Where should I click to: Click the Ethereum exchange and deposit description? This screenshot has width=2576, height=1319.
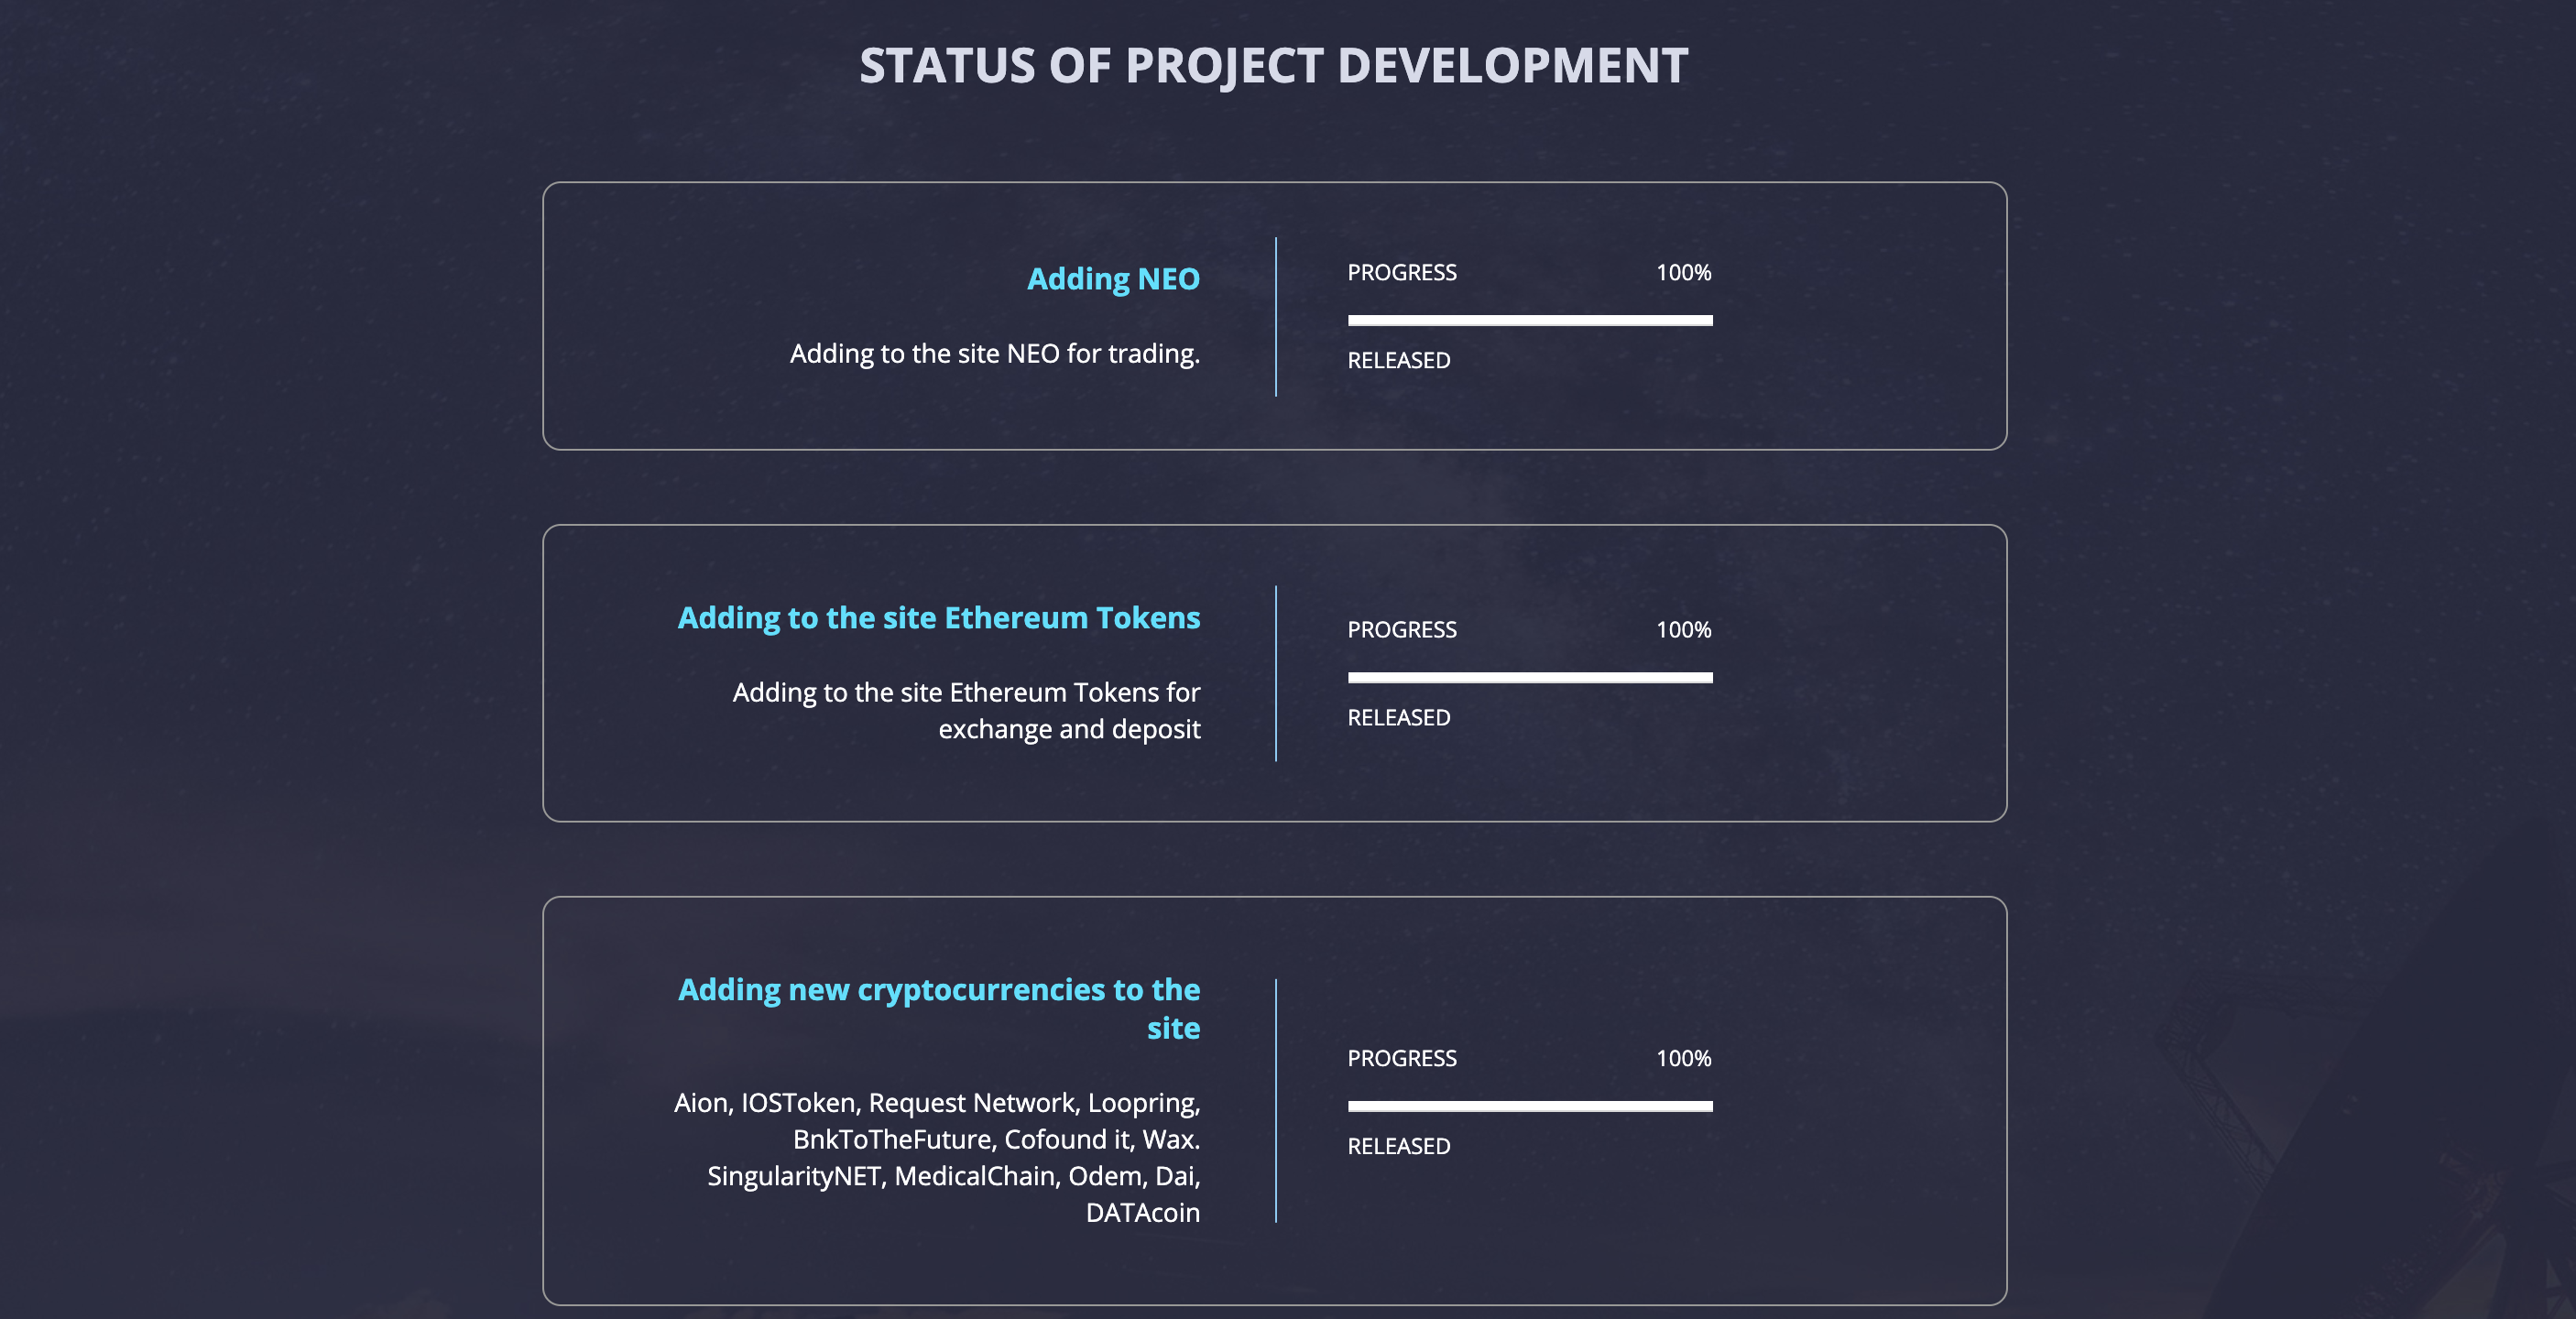click(x=966, y=710)
